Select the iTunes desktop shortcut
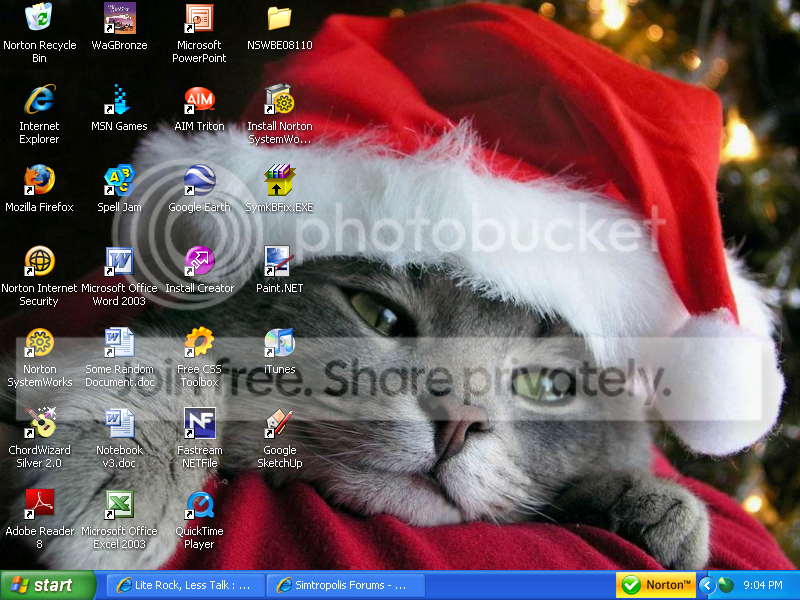 279,342
